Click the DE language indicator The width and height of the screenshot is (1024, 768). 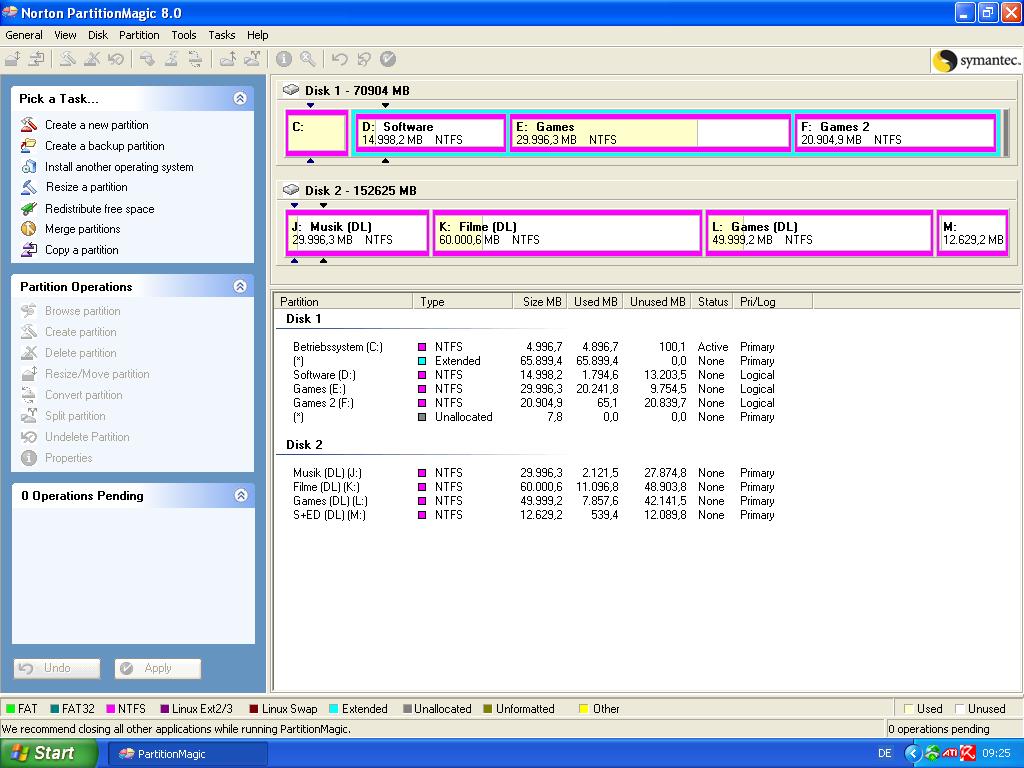pyautogui.click(x=884, y=754)
